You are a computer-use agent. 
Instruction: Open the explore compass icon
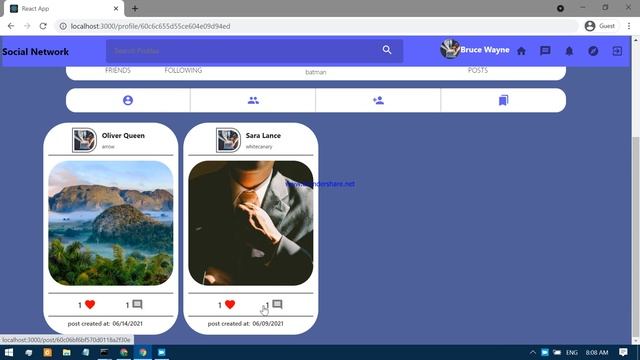593,51
